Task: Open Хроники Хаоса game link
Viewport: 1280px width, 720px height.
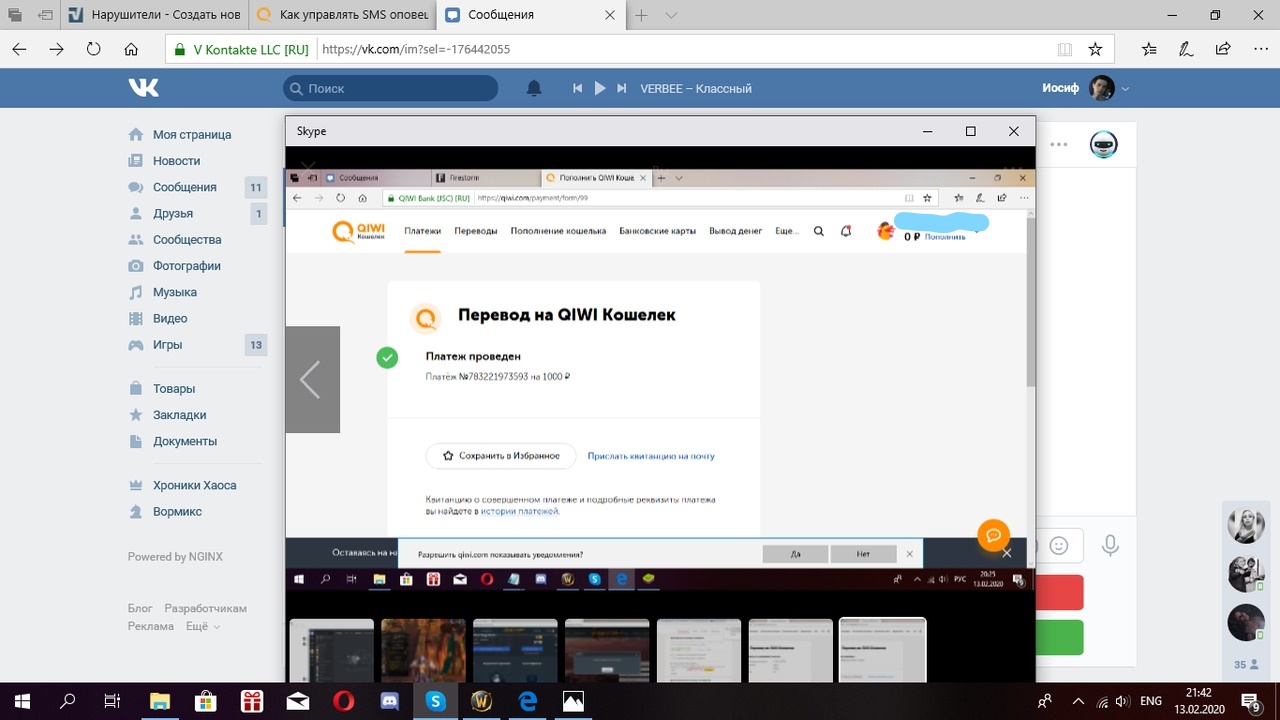Action: click(x=194, y=485)
